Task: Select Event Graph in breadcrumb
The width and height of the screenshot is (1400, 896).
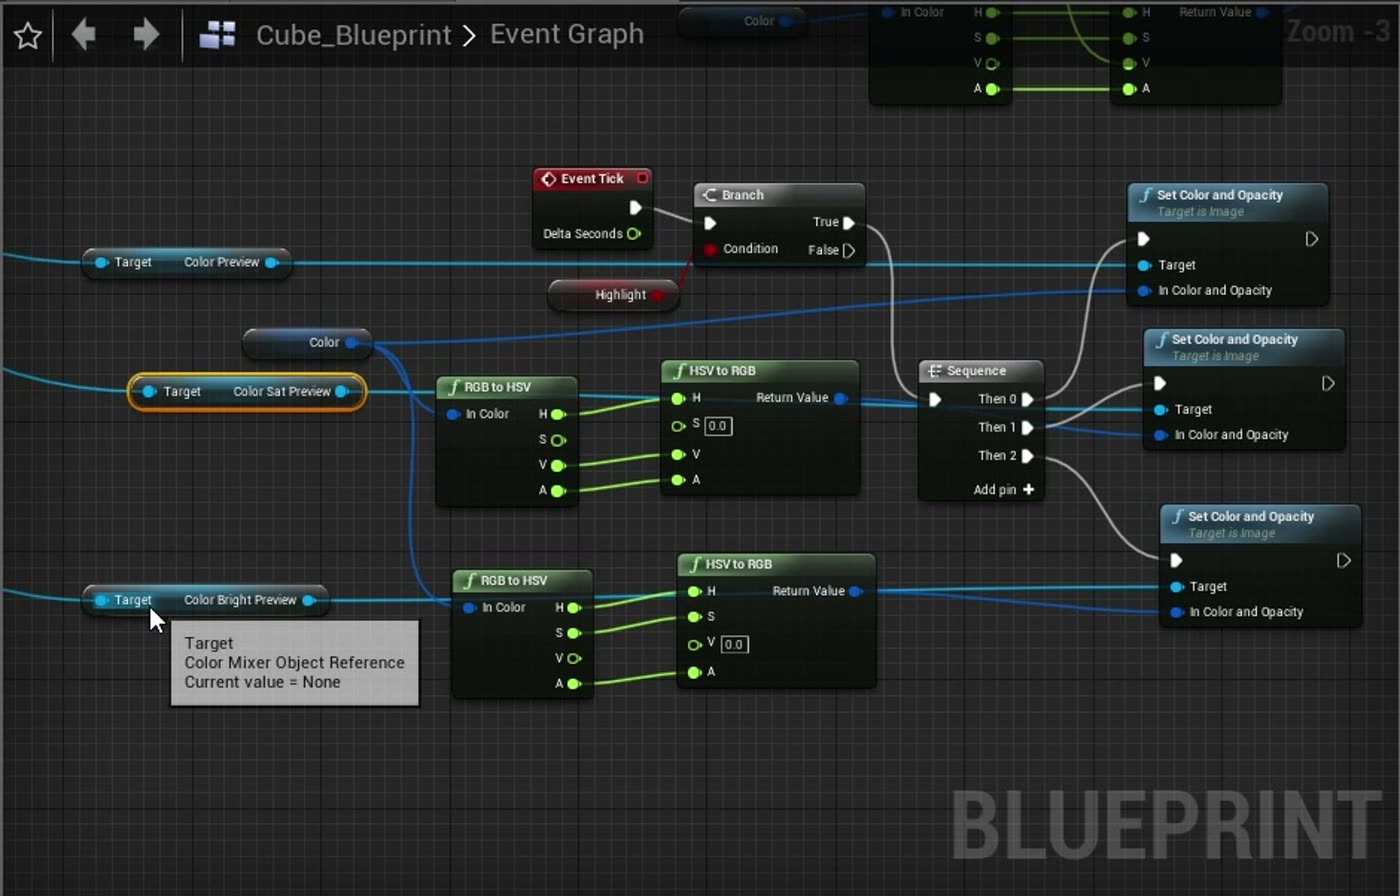Action: tap(567, 34)
